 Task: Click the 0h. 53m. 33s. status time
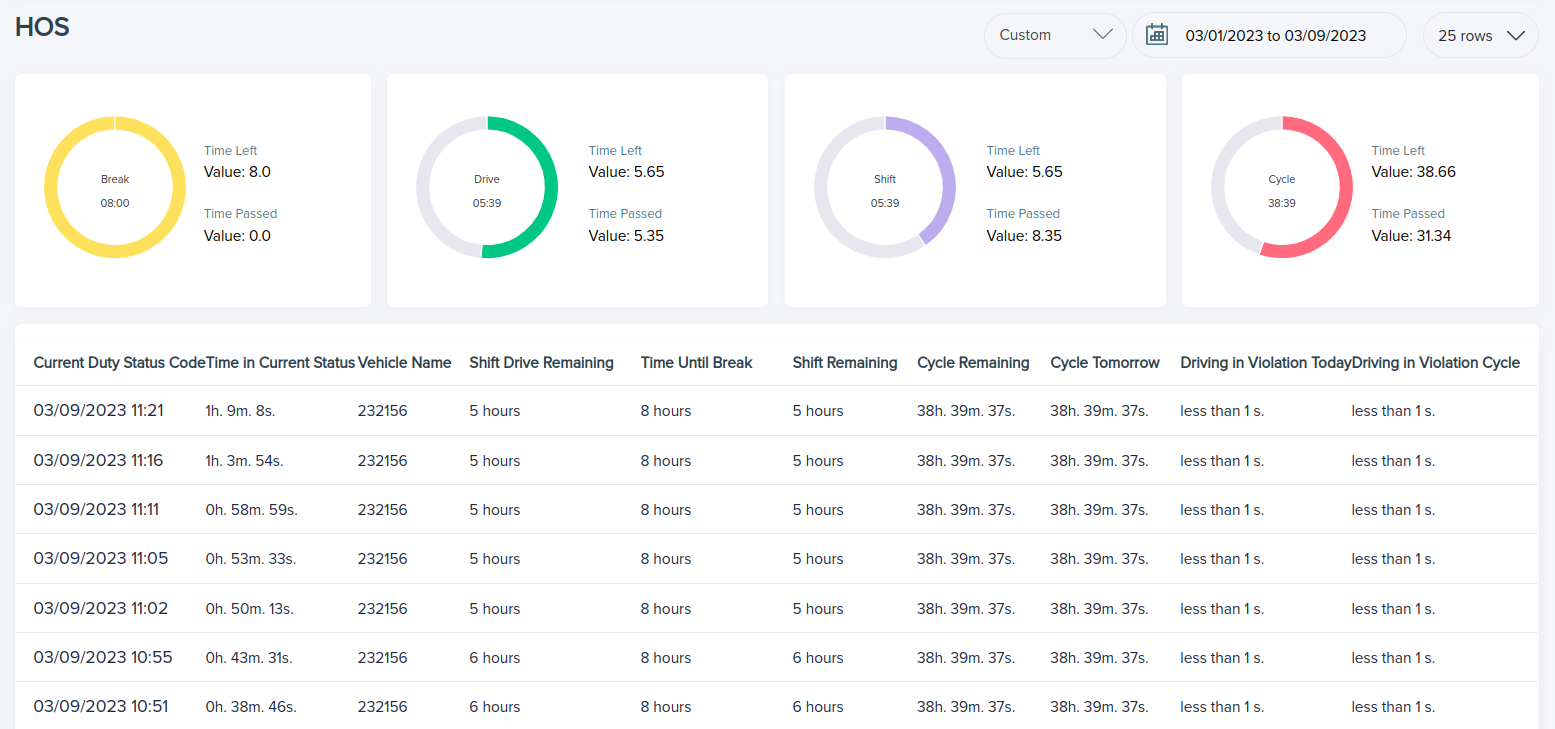251,559
